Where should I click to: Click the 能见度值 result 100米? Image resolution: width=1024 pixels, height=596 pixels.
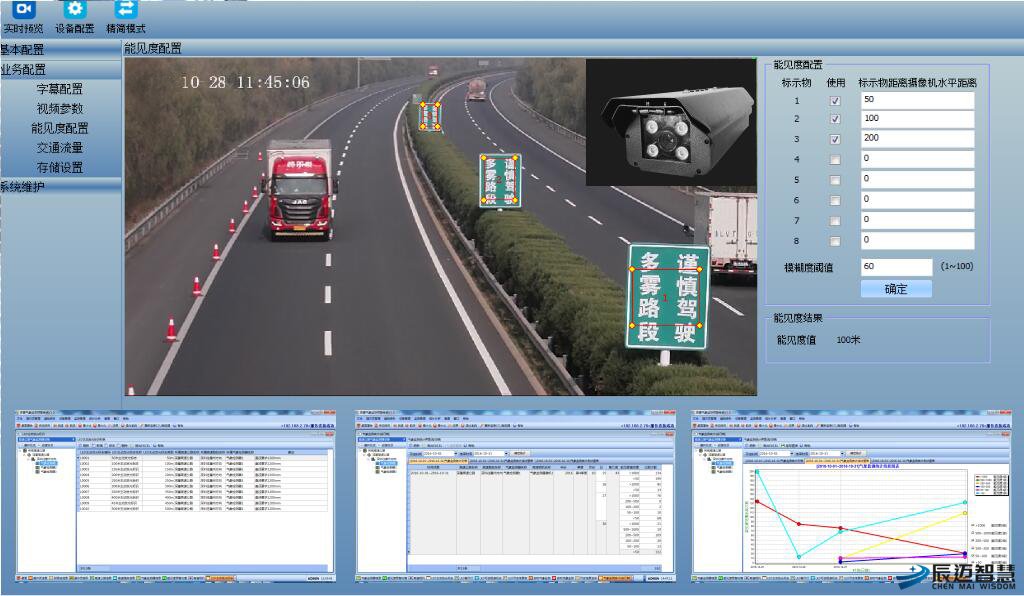(848, 340)
